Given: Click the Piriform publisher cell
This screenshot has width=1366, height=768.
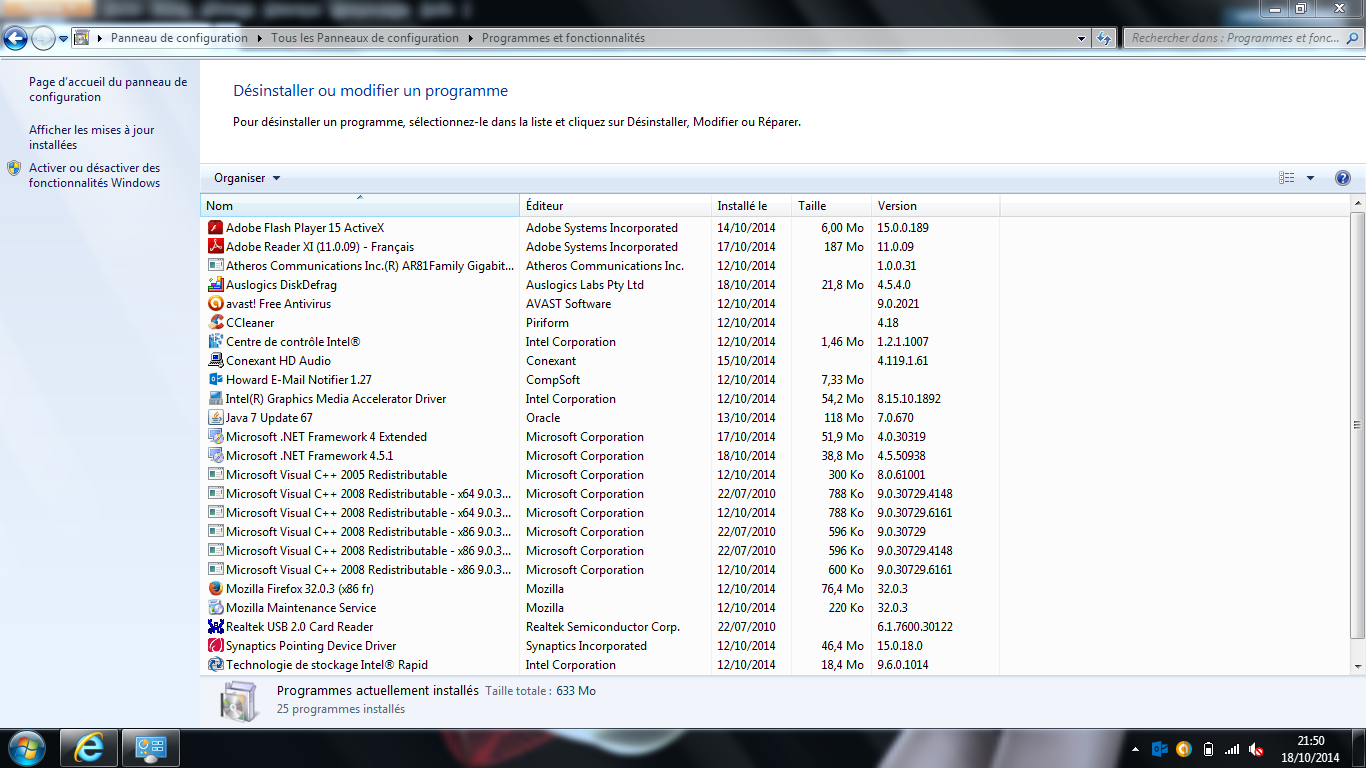Looking at the screenshot, I should click(x=547, y=323).
